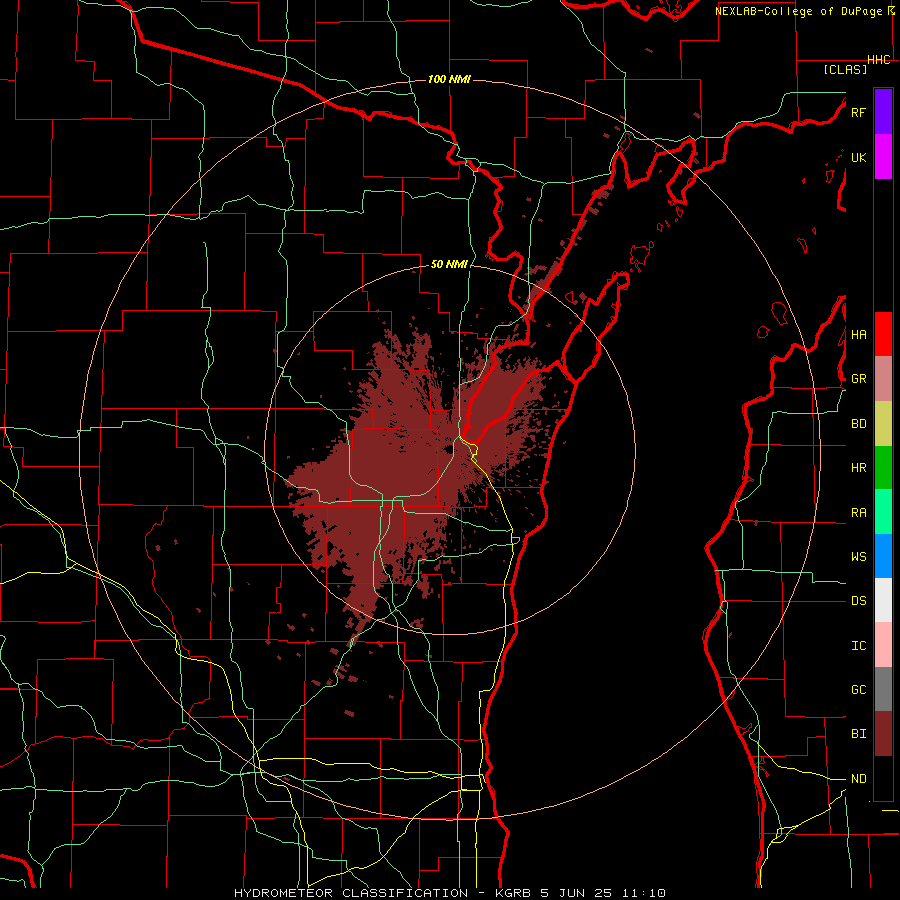
Task: Click the HR legend label
Action: [x=858, y=468]
